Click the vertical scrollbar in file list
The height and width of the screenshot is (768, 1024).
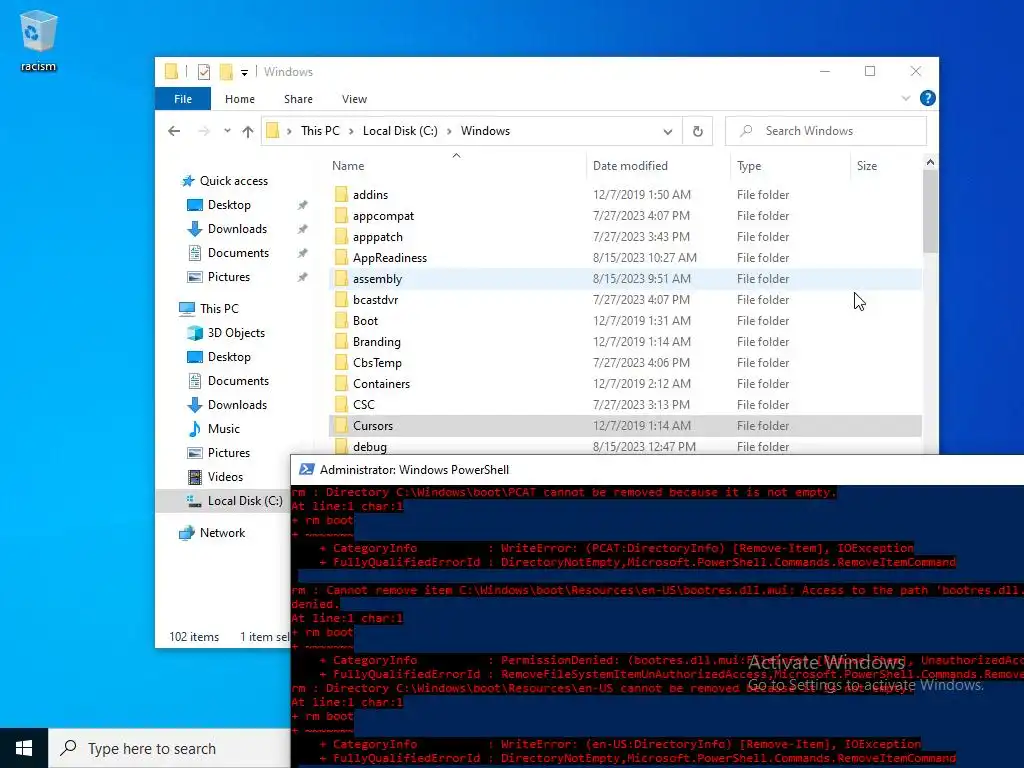(x=930, y=212)
